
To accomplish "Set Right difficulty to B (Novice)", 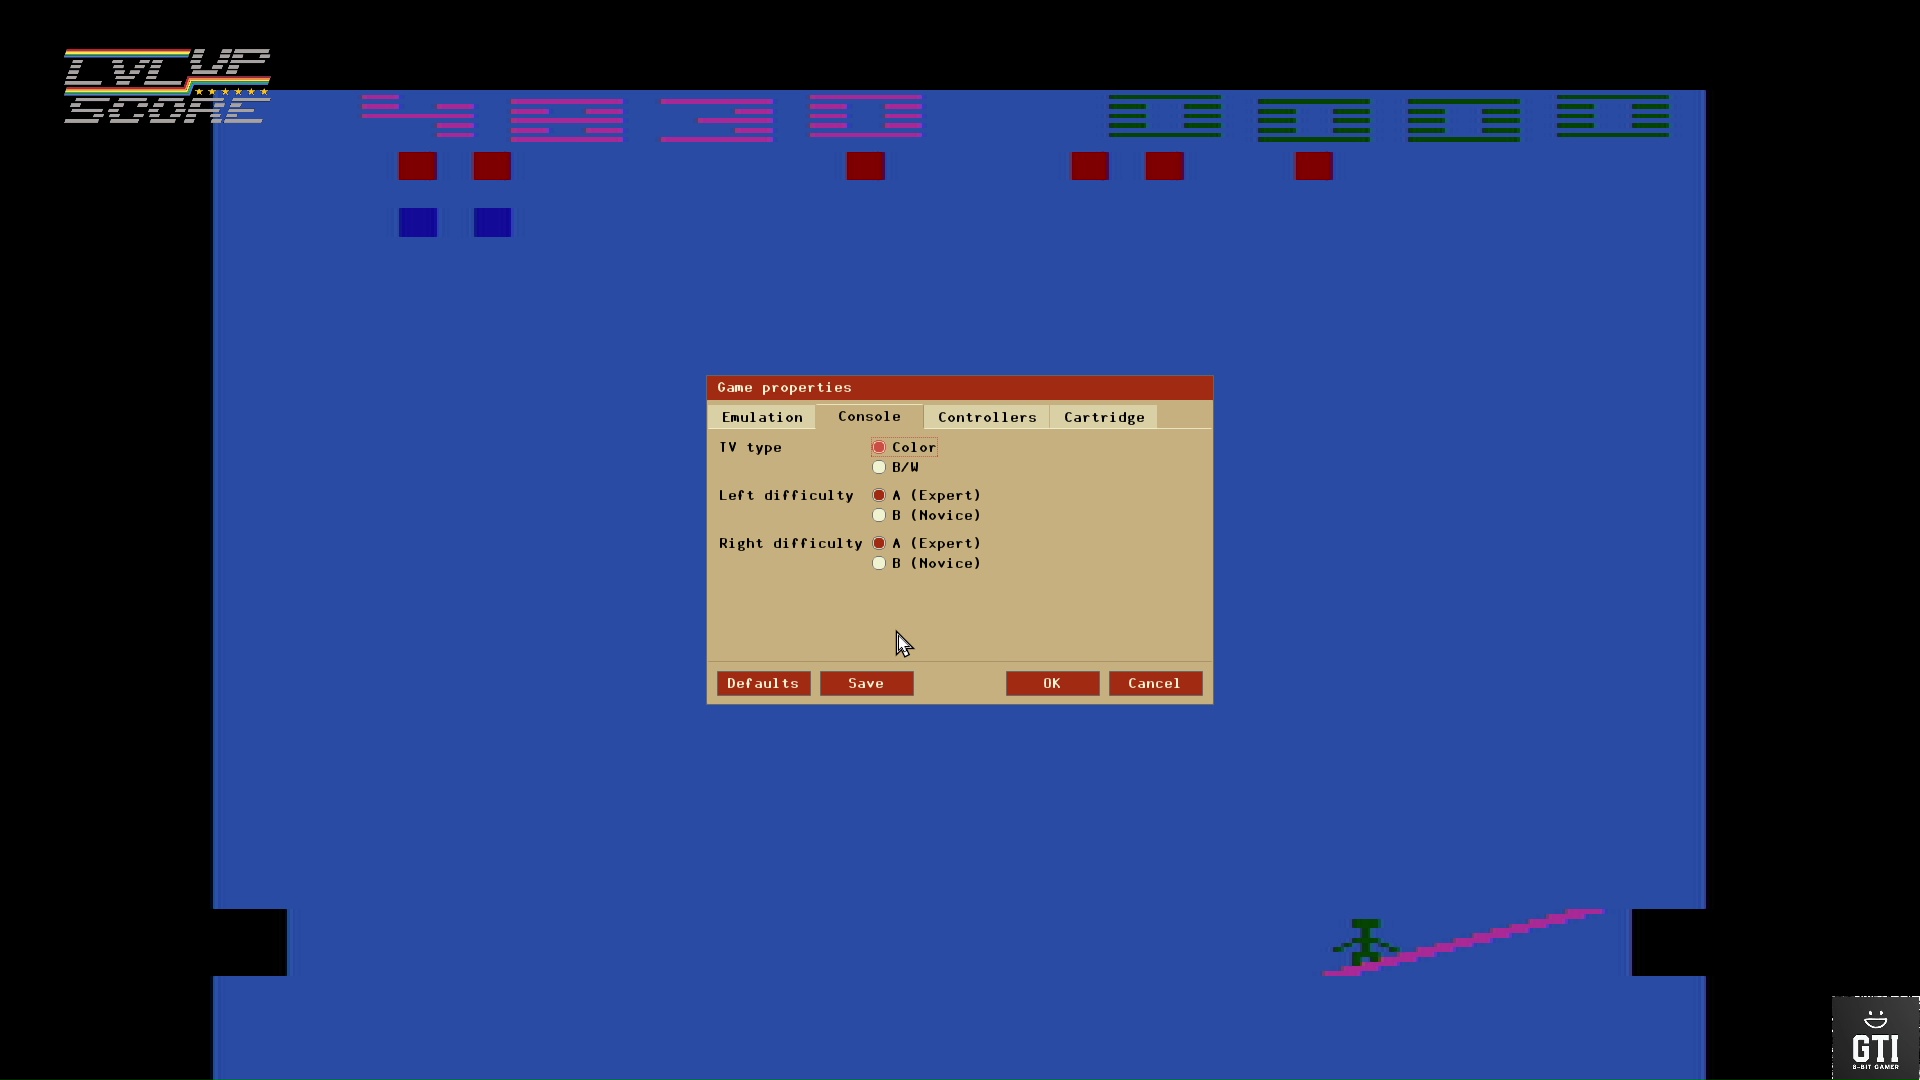I will pos(926,563).
